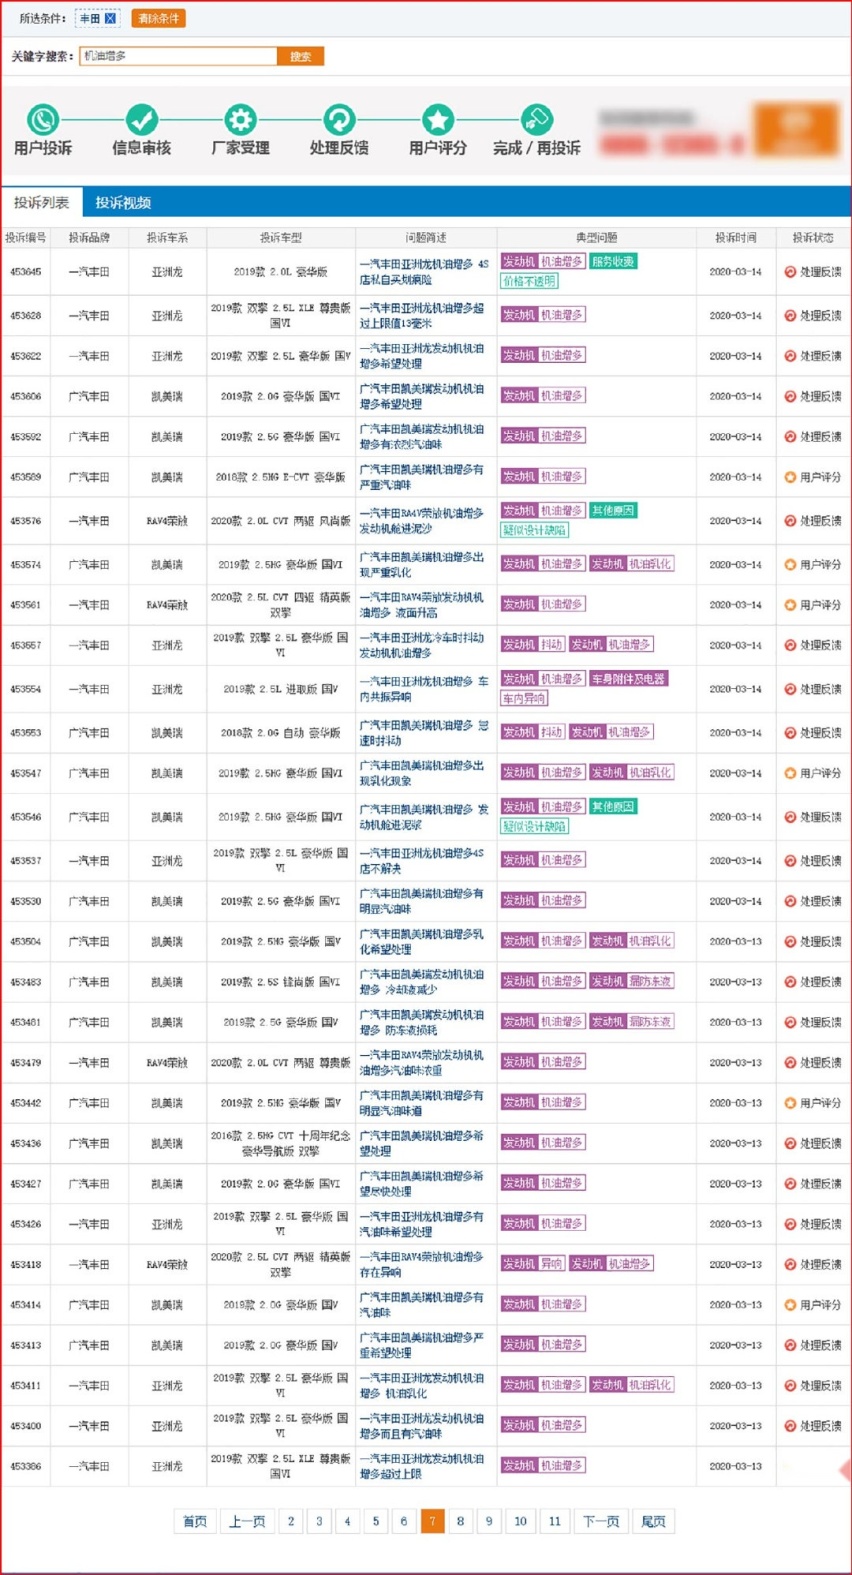Click status icon for complaint 453400
852x1575 pixels.
(790, 1426)
